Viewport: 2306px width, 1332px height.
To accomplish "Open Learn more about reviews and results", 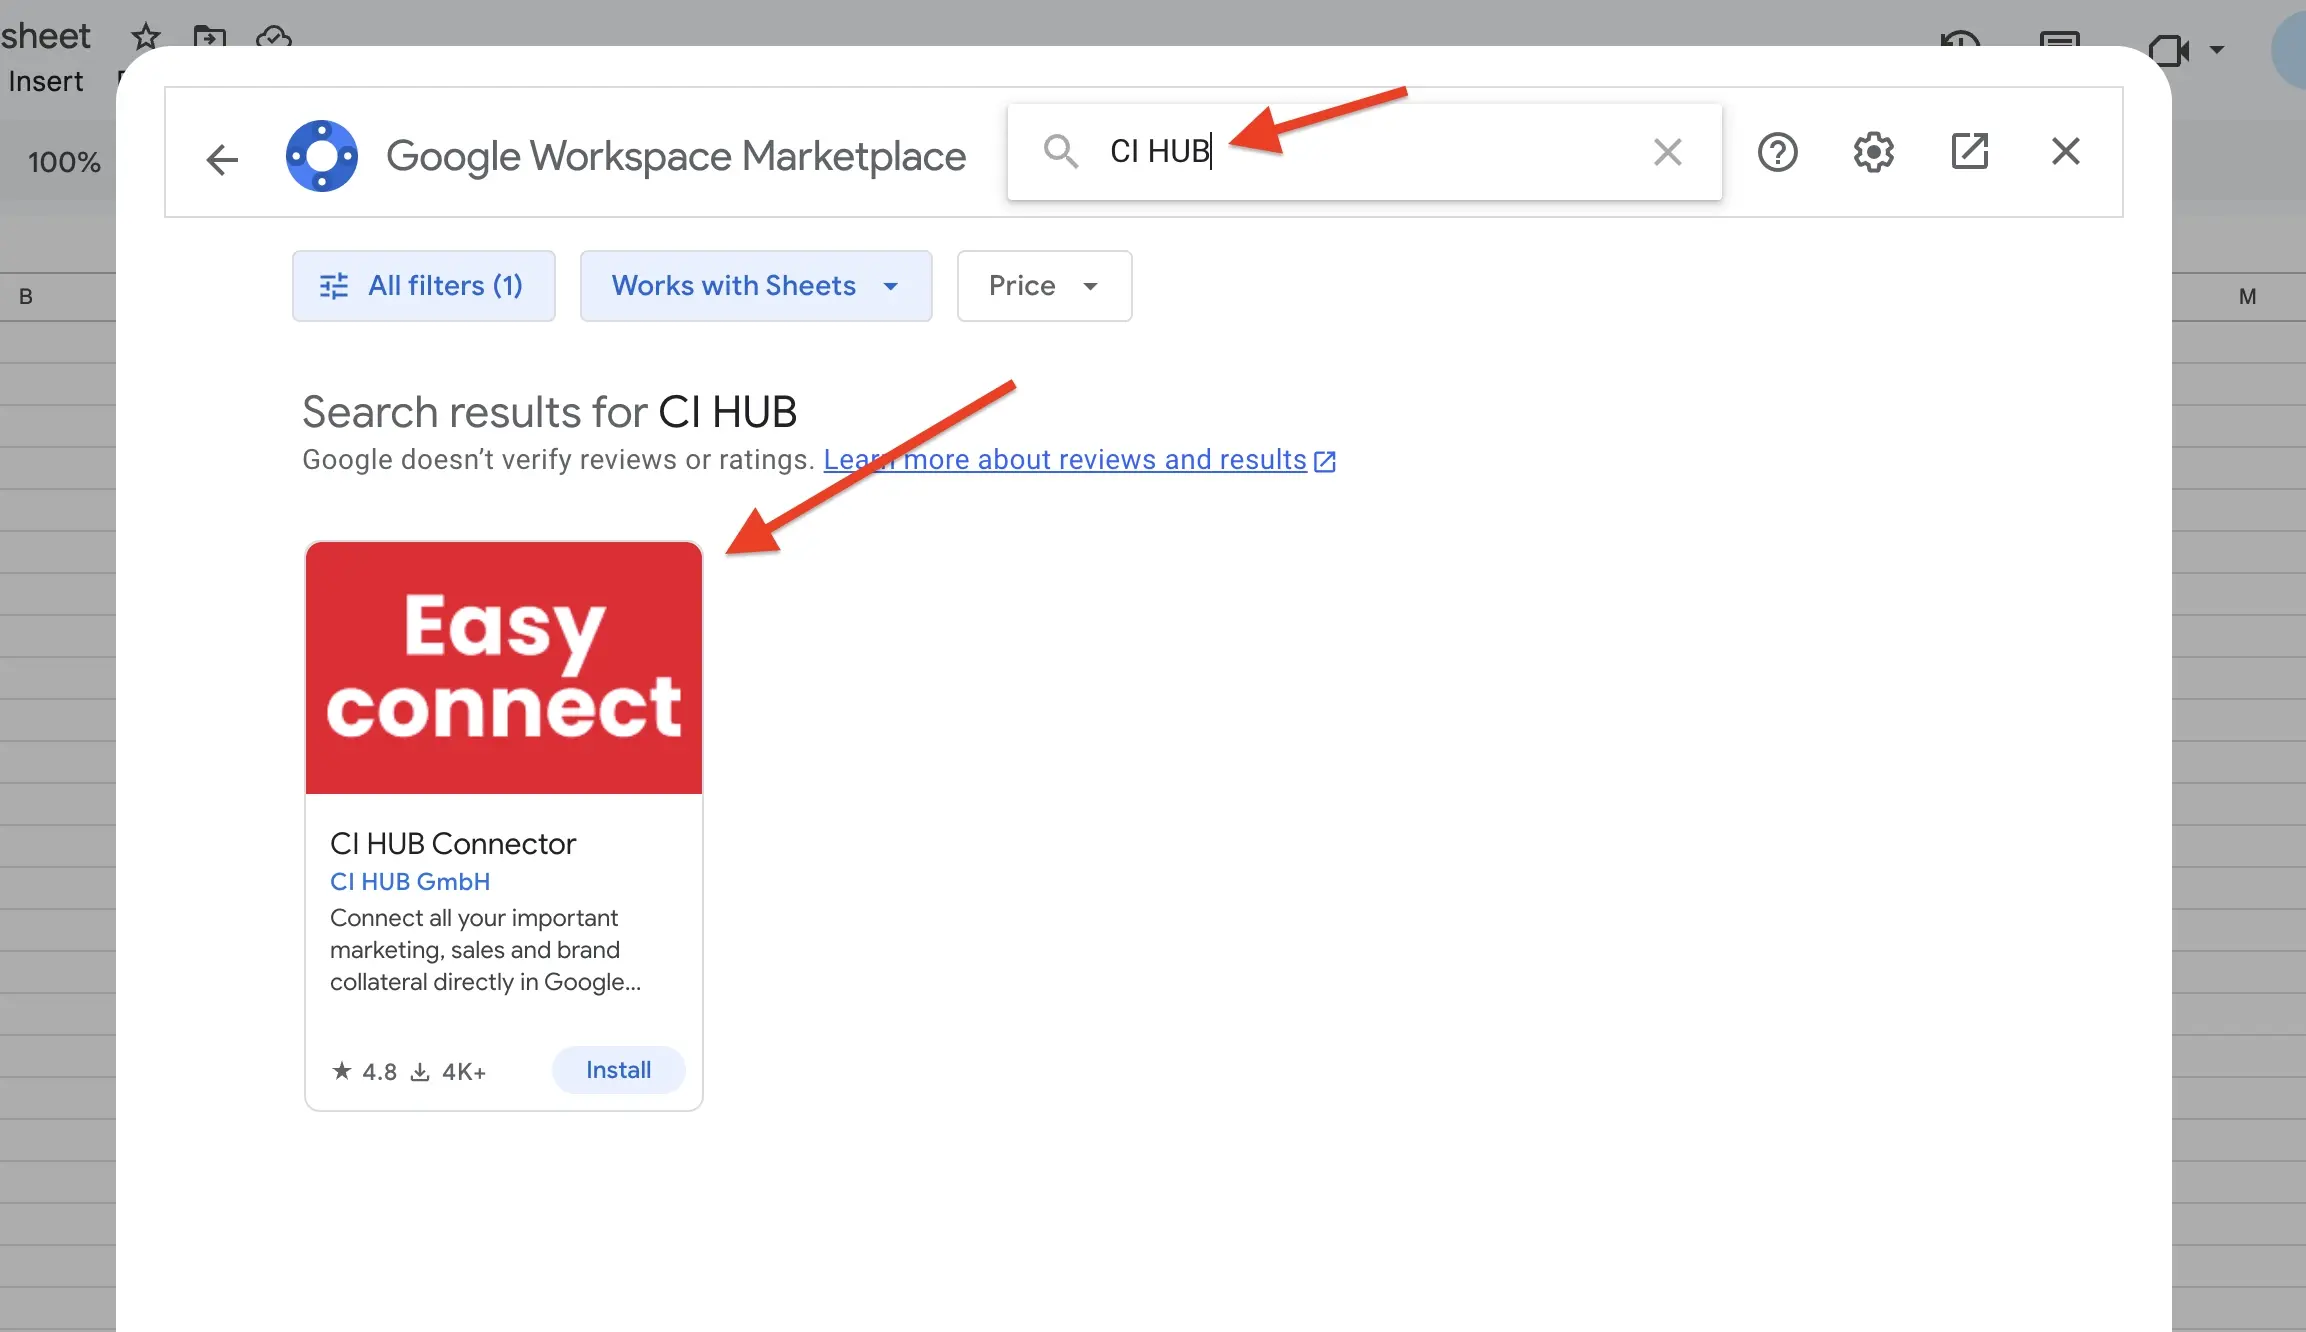I will (1079, 460).
